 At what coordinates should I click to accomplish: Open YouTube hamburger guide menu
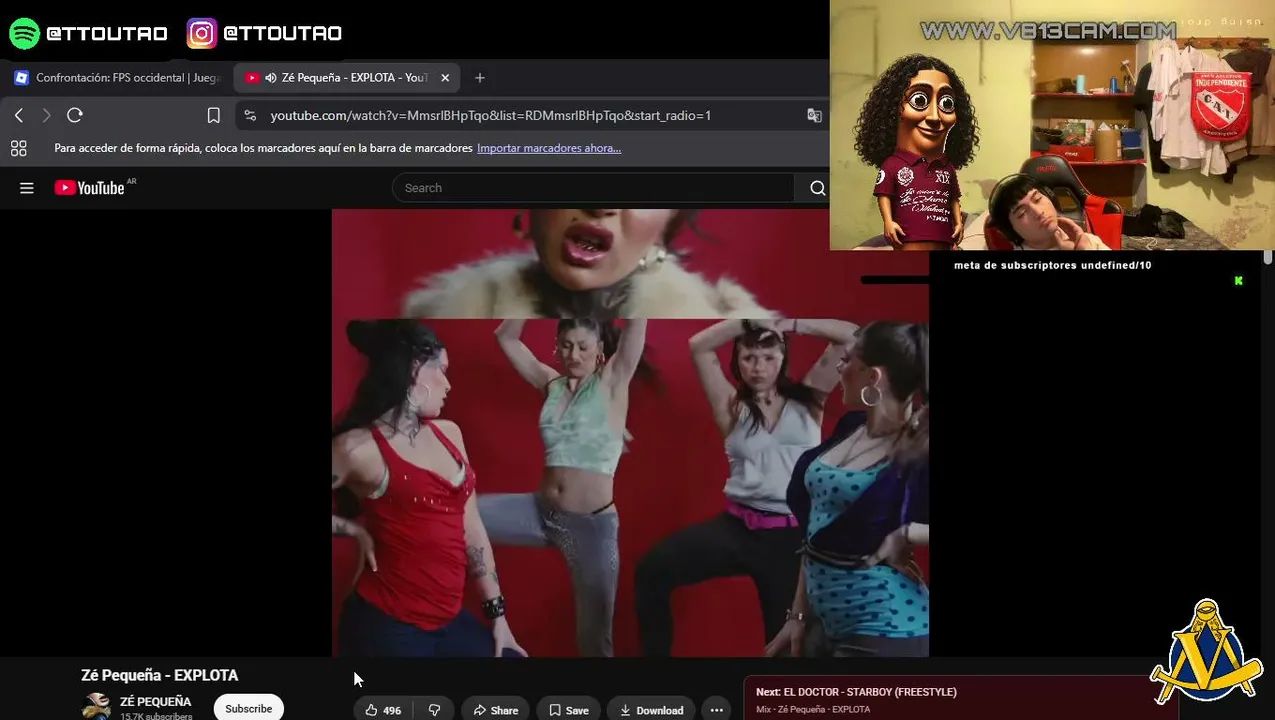pyautogui.click(x=27, y=188)
